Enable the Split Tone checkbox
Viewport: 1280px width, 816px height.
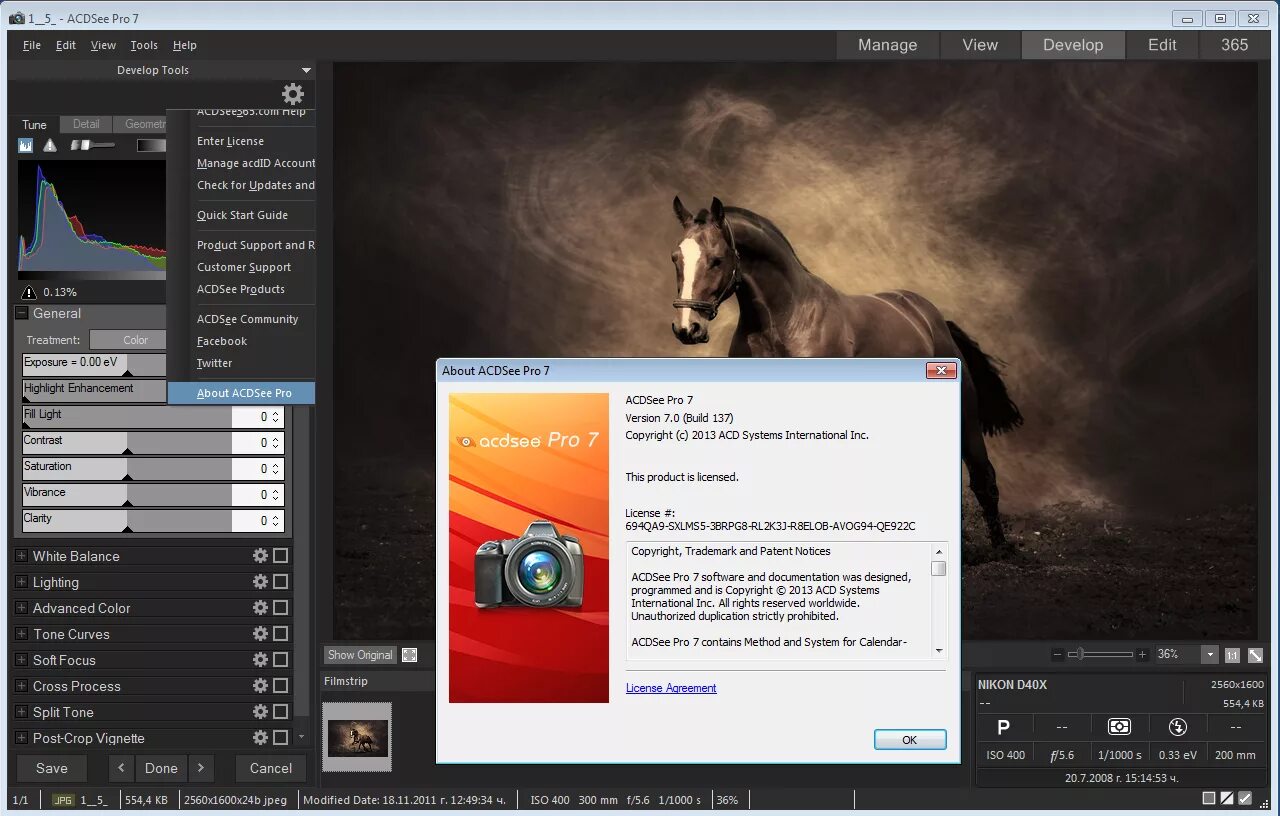tap(281, 711)
